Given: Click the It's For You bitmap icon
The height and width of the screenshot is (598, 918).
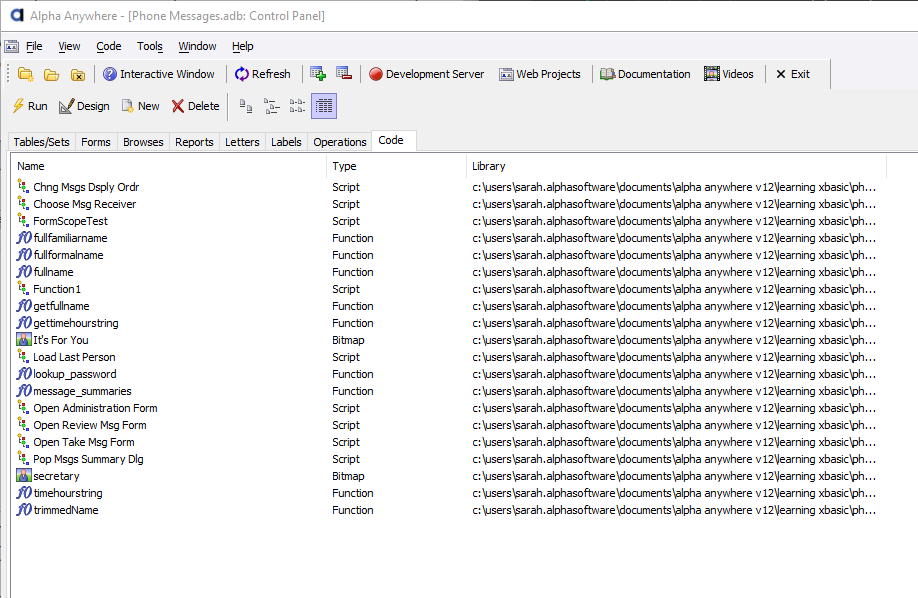Looking at the screenshot, I should coord(24,340).
